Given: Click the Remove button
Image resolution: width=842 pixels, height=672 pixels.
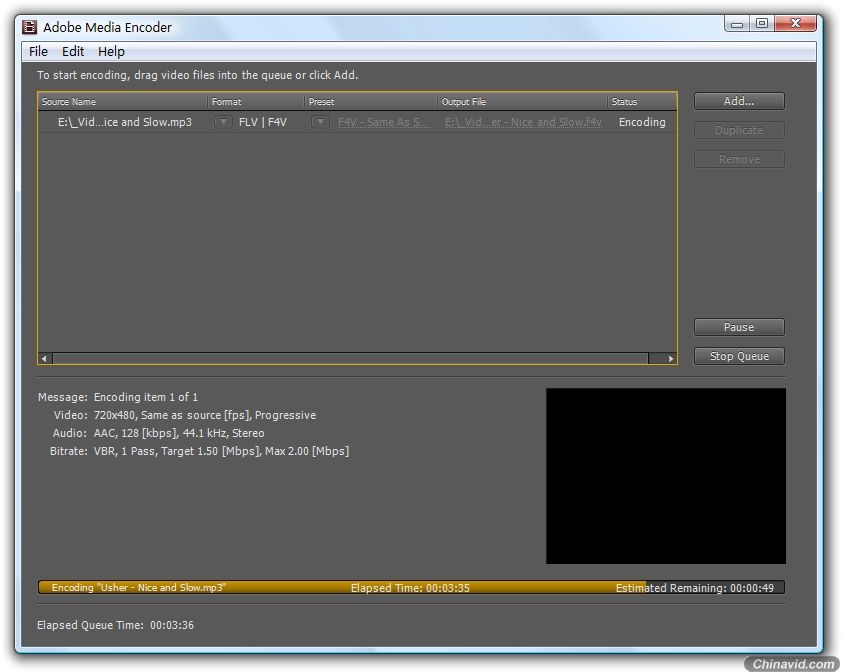Looking at the screenshot, I should (739, 159).
